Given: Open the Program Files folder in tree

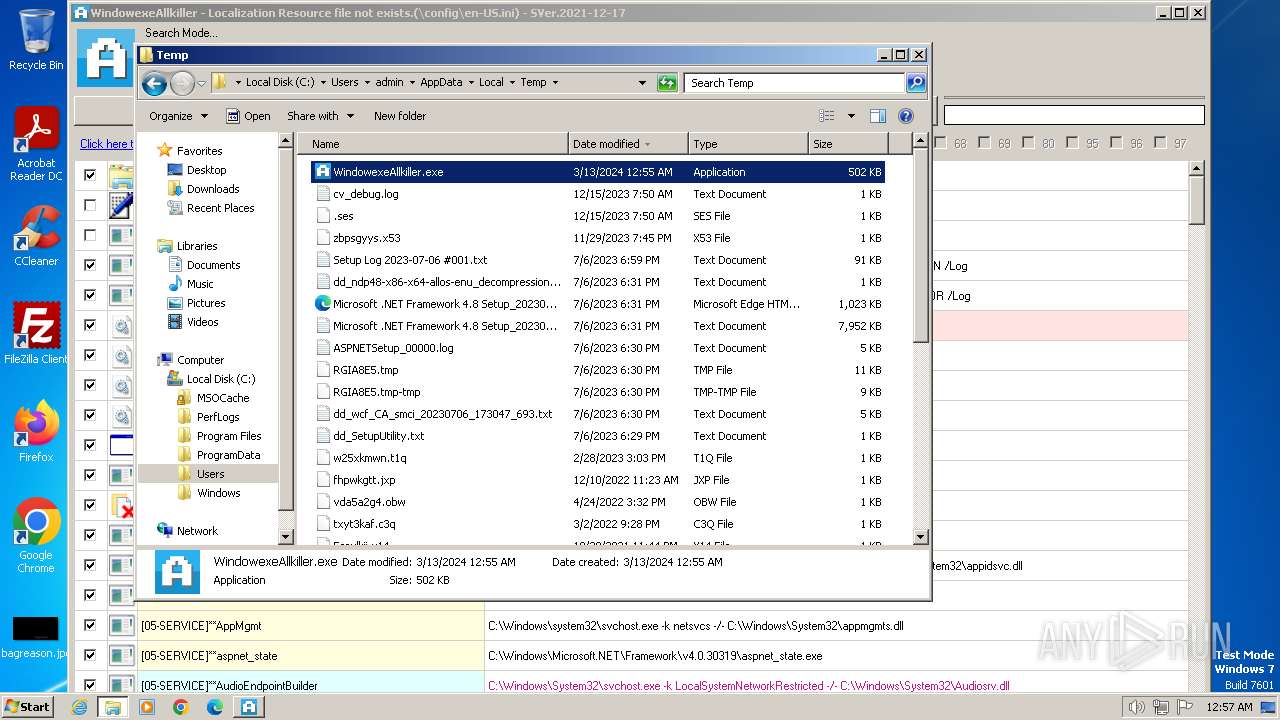Looking at the screenshot, I should click(229, 436).
